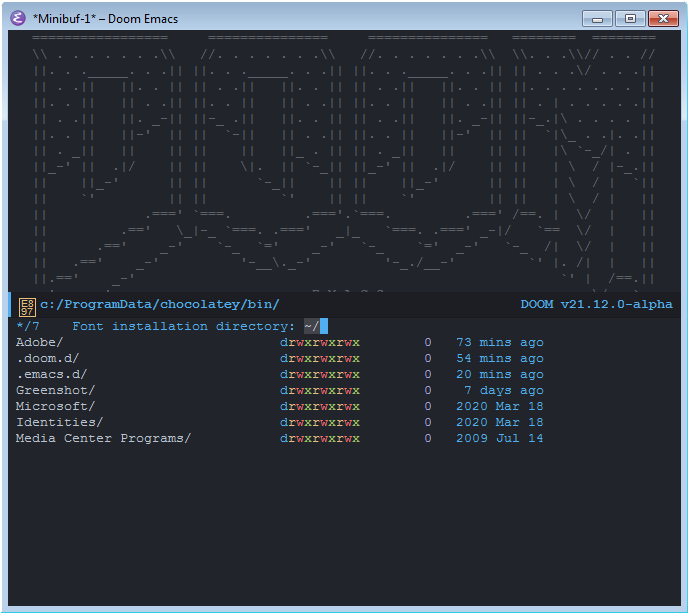Select Media Center Programs/ directory candidate
The width and height of the screenshot is (689, 614).
[103, 438]
